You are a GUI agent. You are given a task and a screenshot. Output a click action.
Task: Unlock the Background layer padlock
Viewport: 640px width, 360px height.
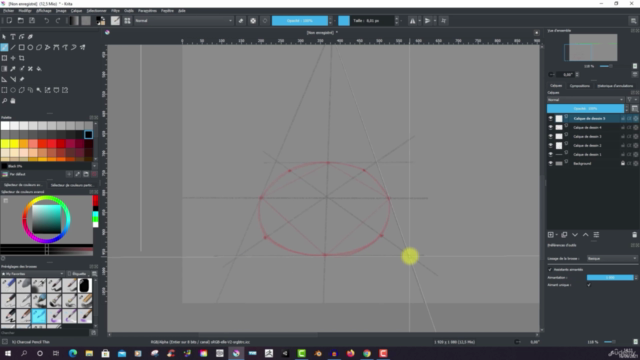pos(623,163)
